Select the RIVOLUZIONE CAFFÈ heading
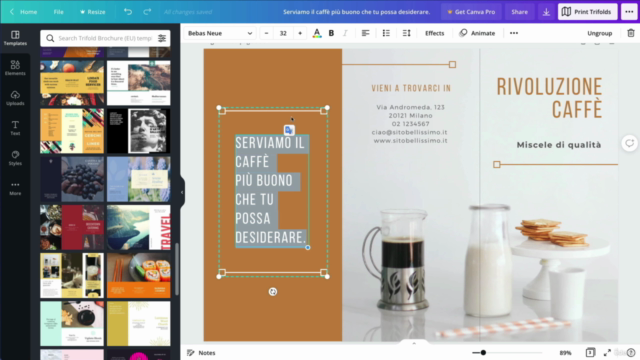The image size is (640, 360). [x=549, y=98]
